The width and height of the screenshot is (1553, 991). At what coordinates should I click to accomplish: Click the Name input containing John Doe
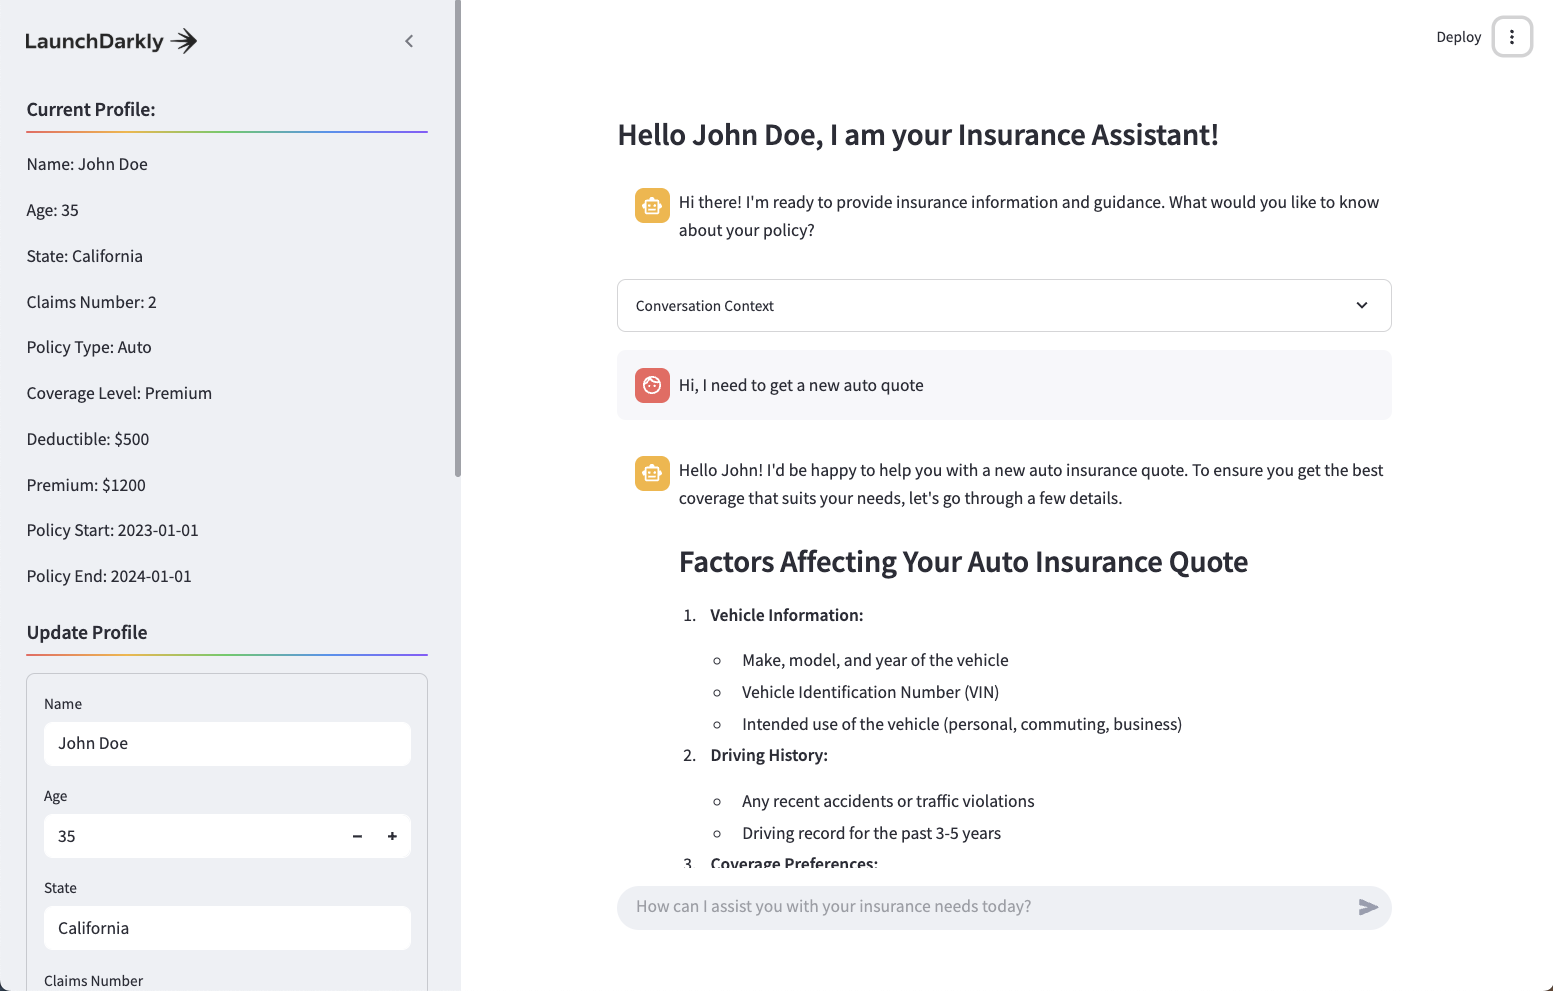(227, 744)
